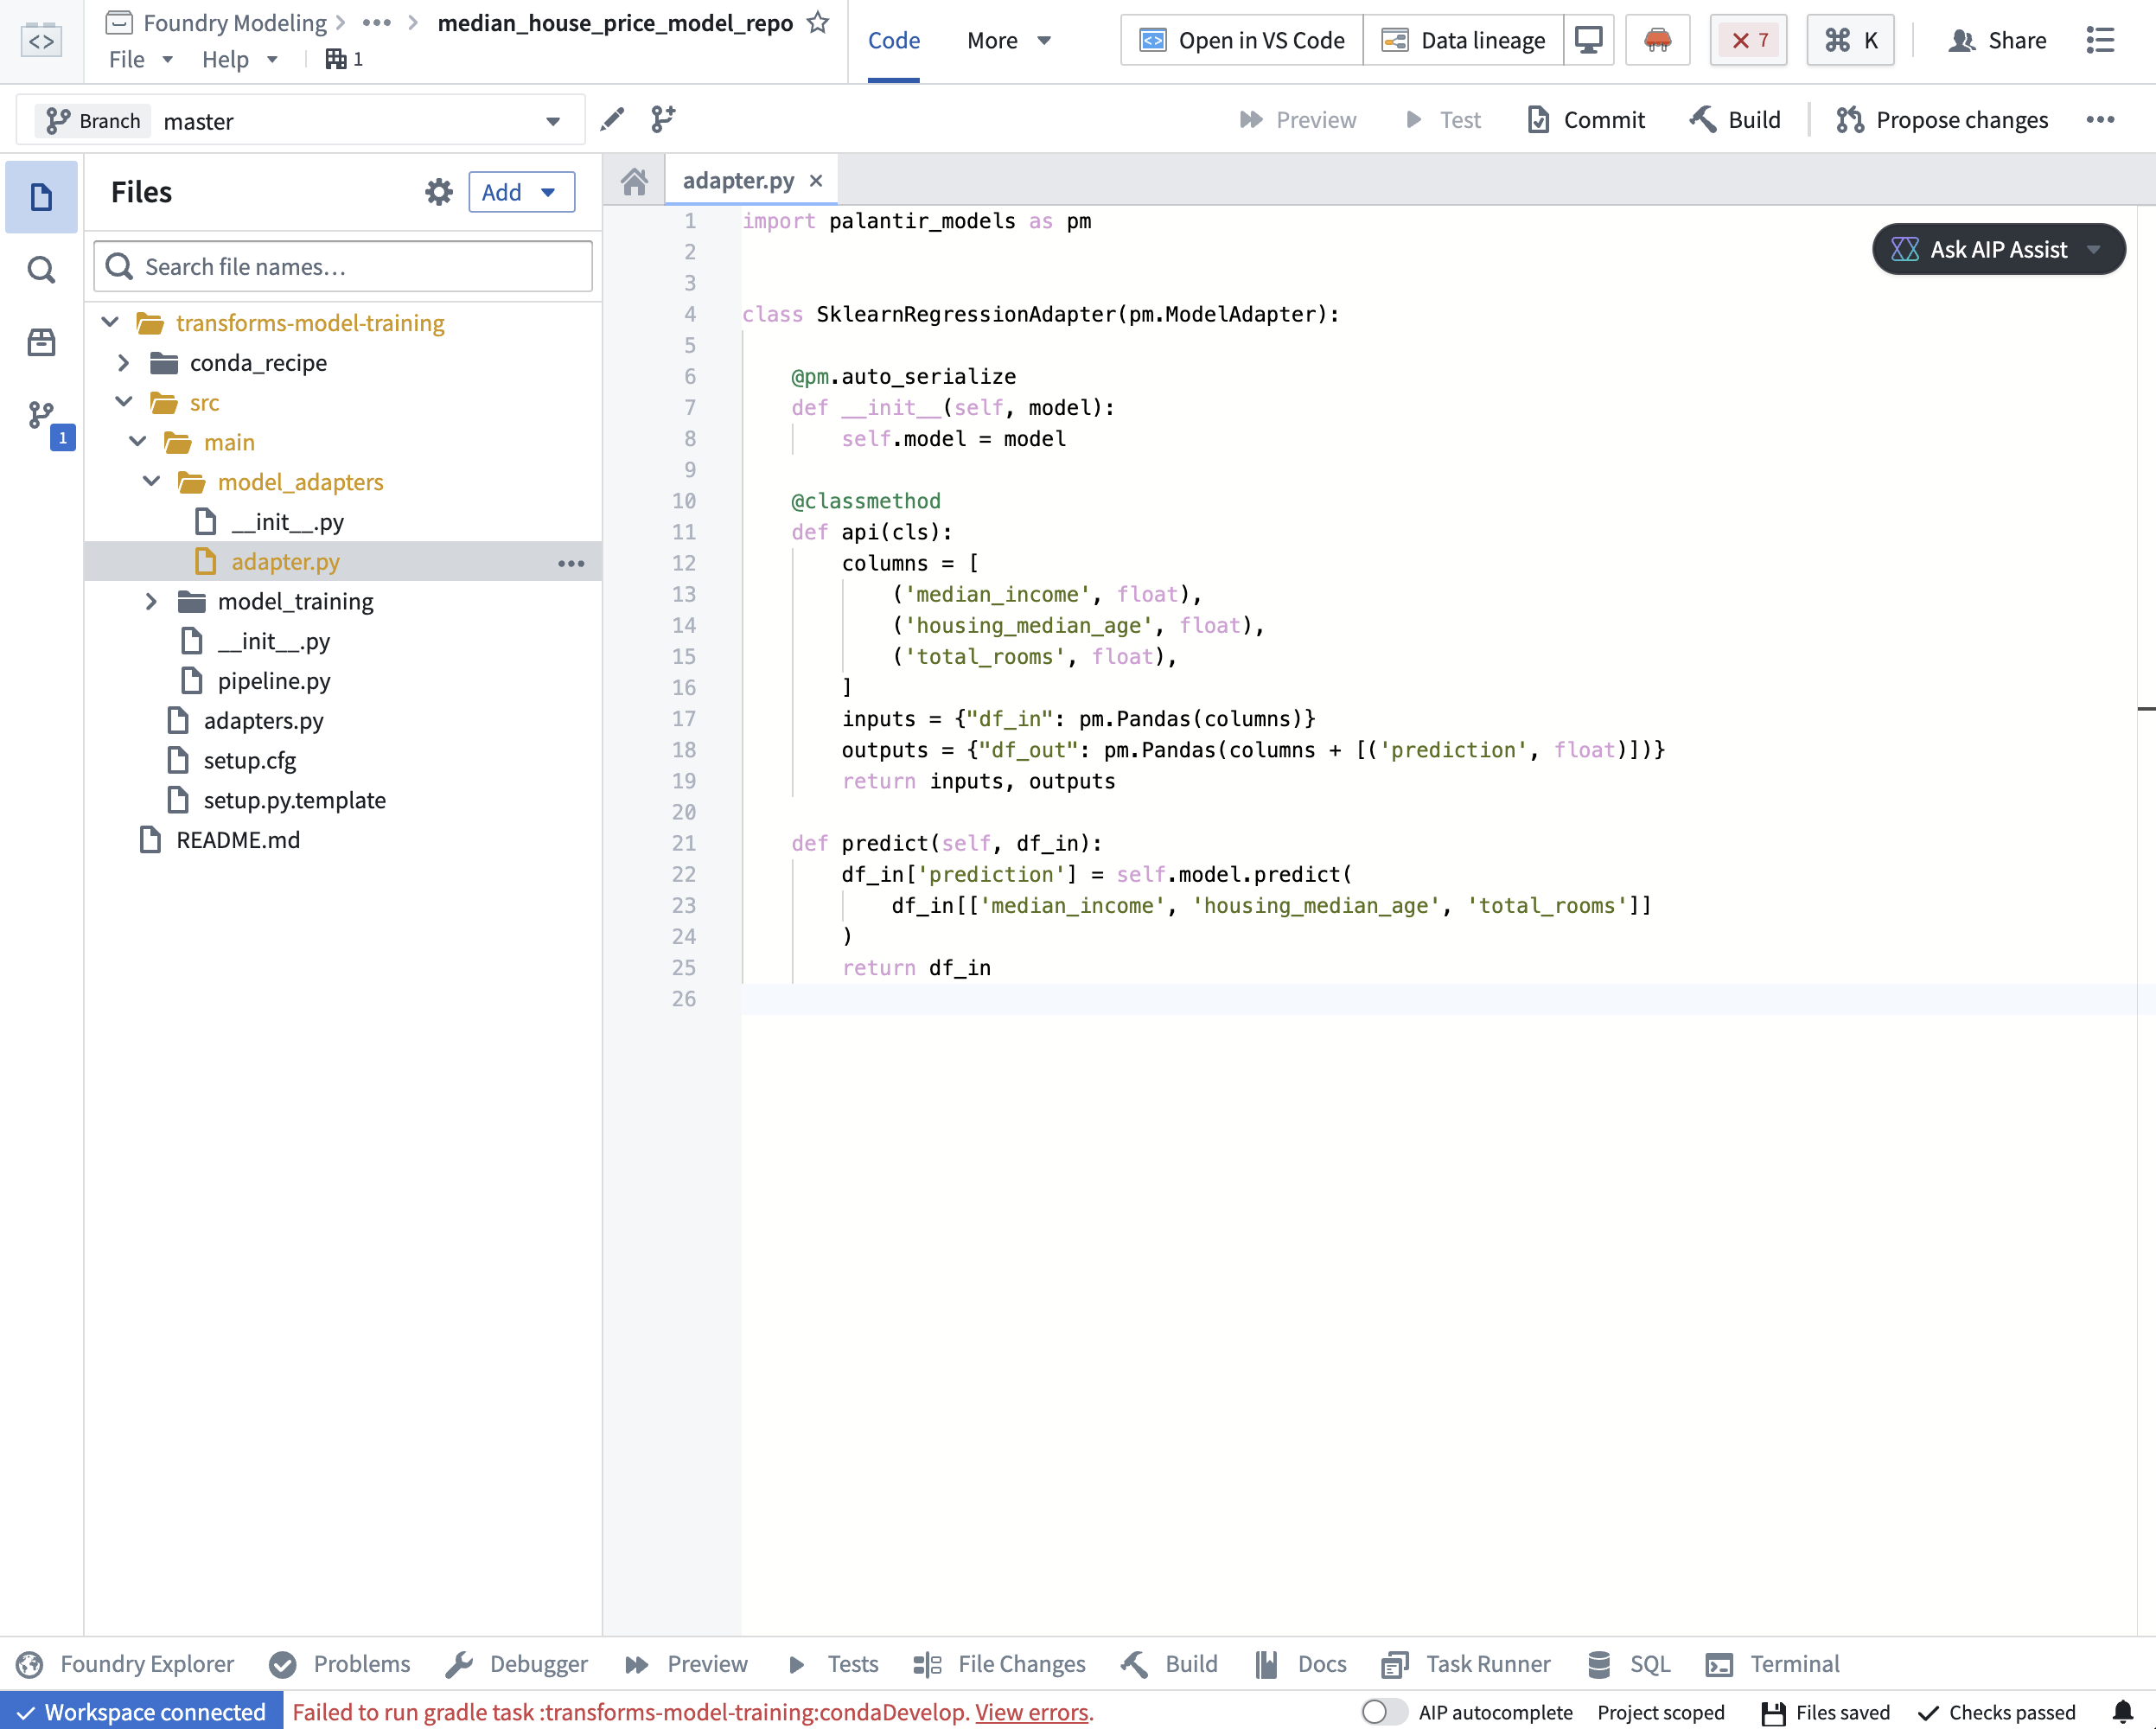Collapse the src folder
This screenshot has width=2156, height=1729.
[x=123, y=402]
